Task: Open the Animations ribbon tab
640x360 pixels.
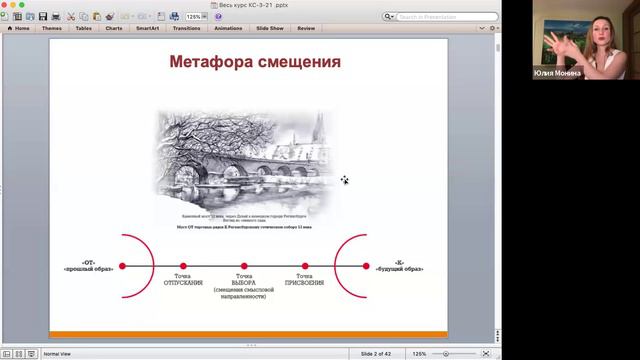Action: tap(228, 28)
